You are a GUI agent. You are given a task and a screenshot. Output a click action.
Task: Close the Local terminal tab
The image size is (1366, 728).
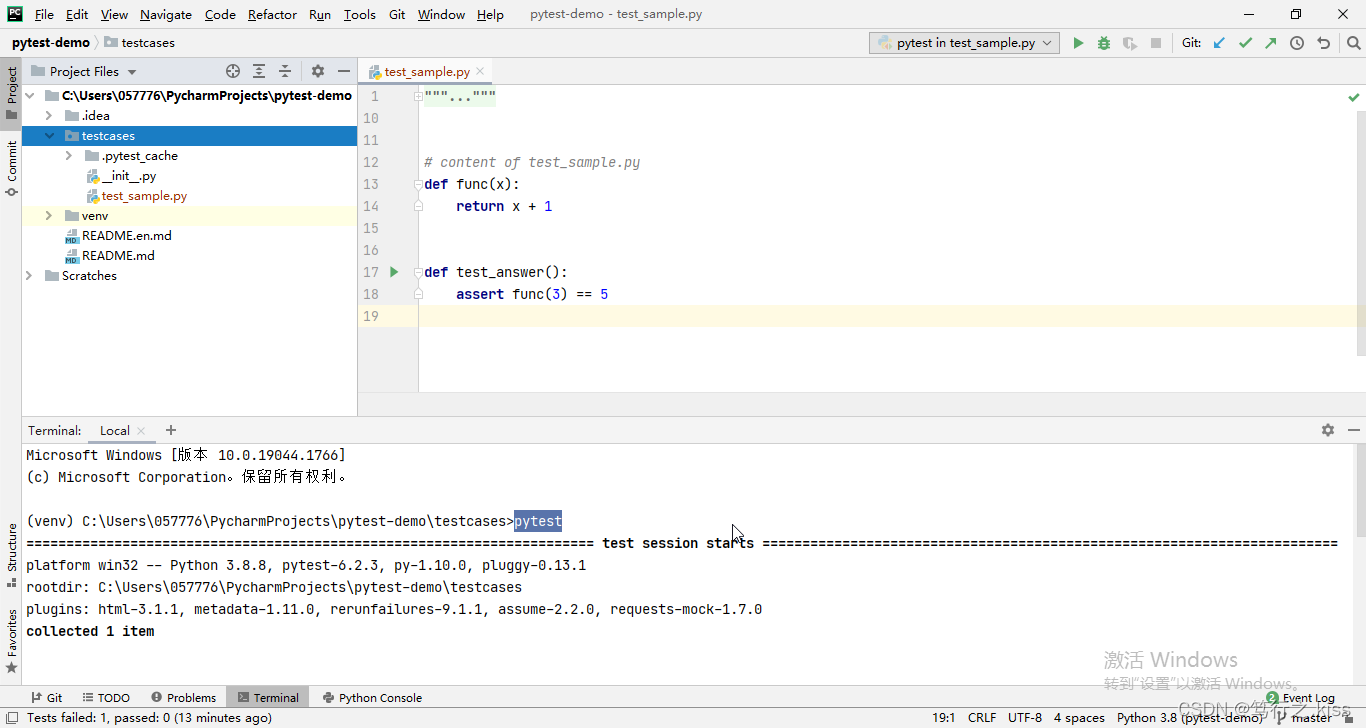141,431
